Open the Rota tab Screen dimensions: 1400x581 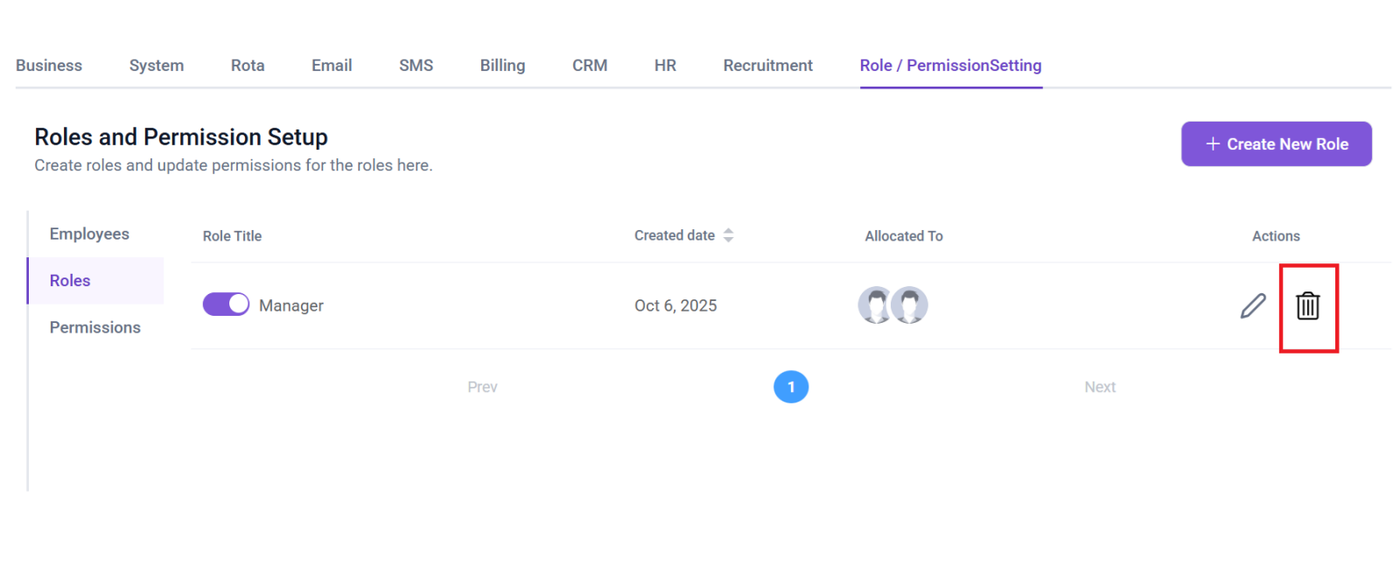(247, 66)
